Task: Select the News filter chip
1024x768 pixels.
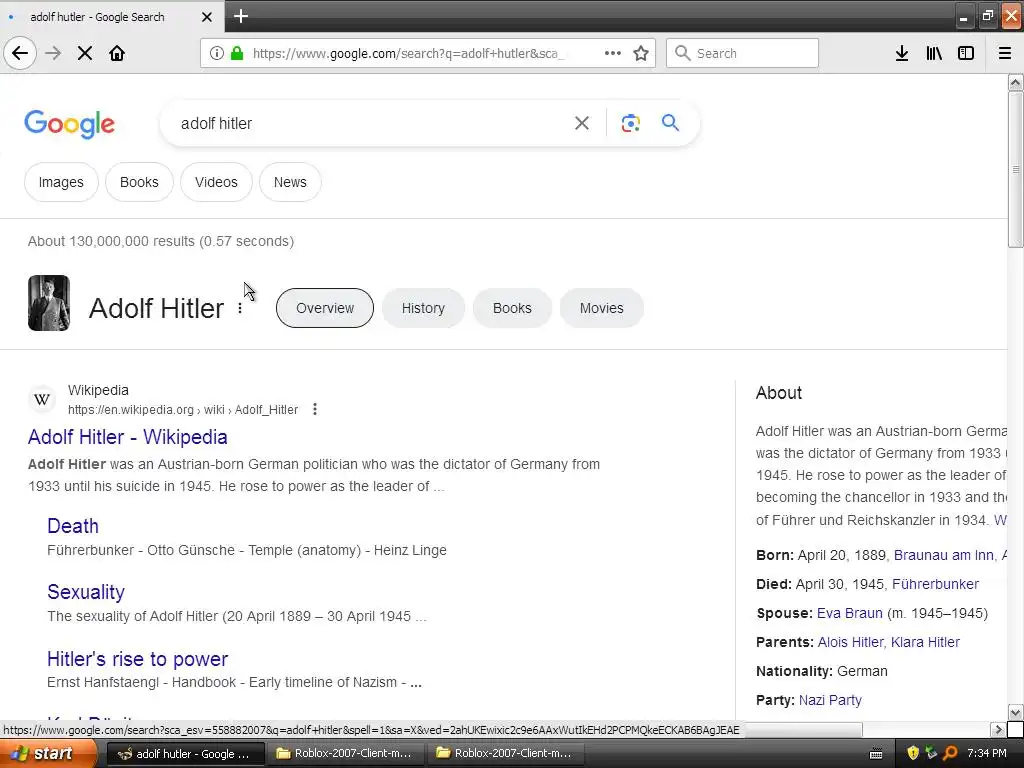Action: click(x=290, y=182)
